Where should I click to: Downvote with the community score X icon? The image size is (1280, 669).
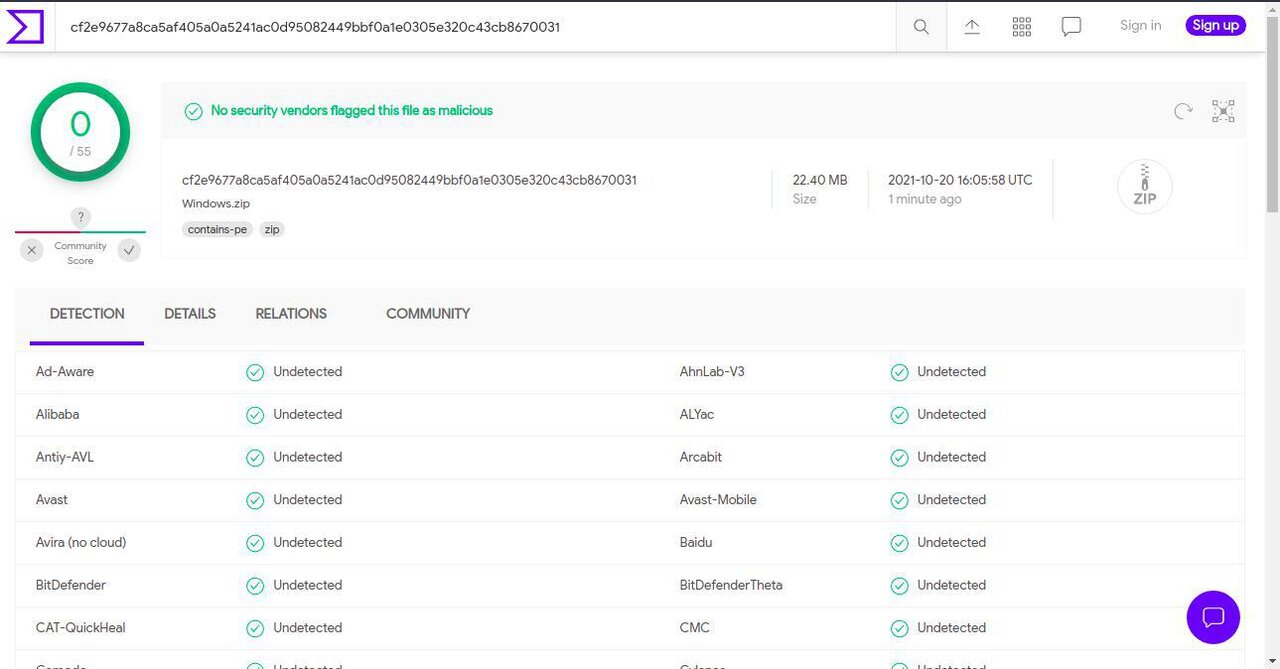click(x=32, y=250)
